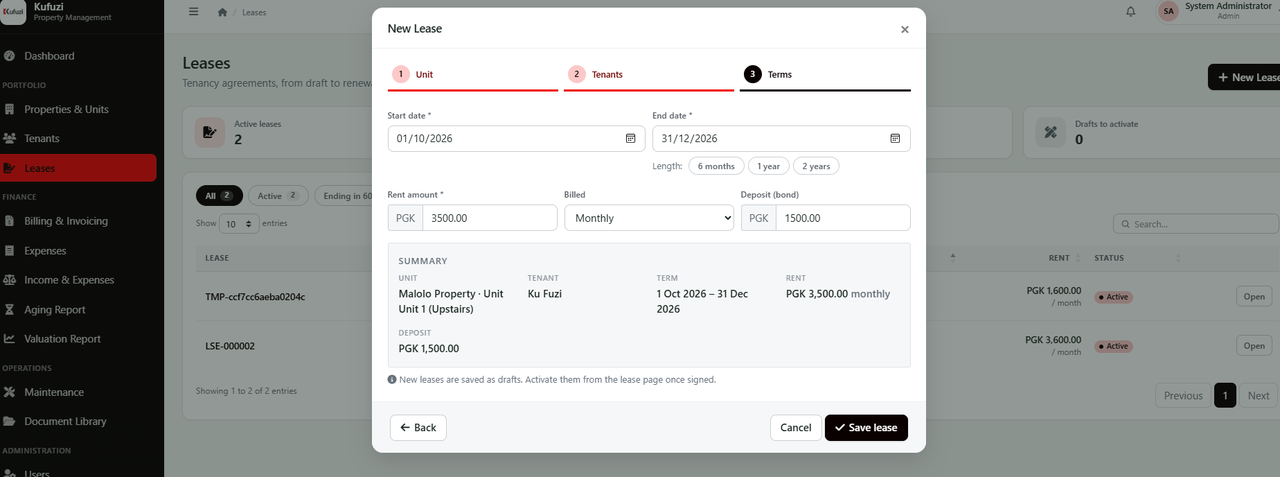Viewport: 1280px width, 477px height.
Task: Click Previous page button
Action: (x=1183, y=395)
